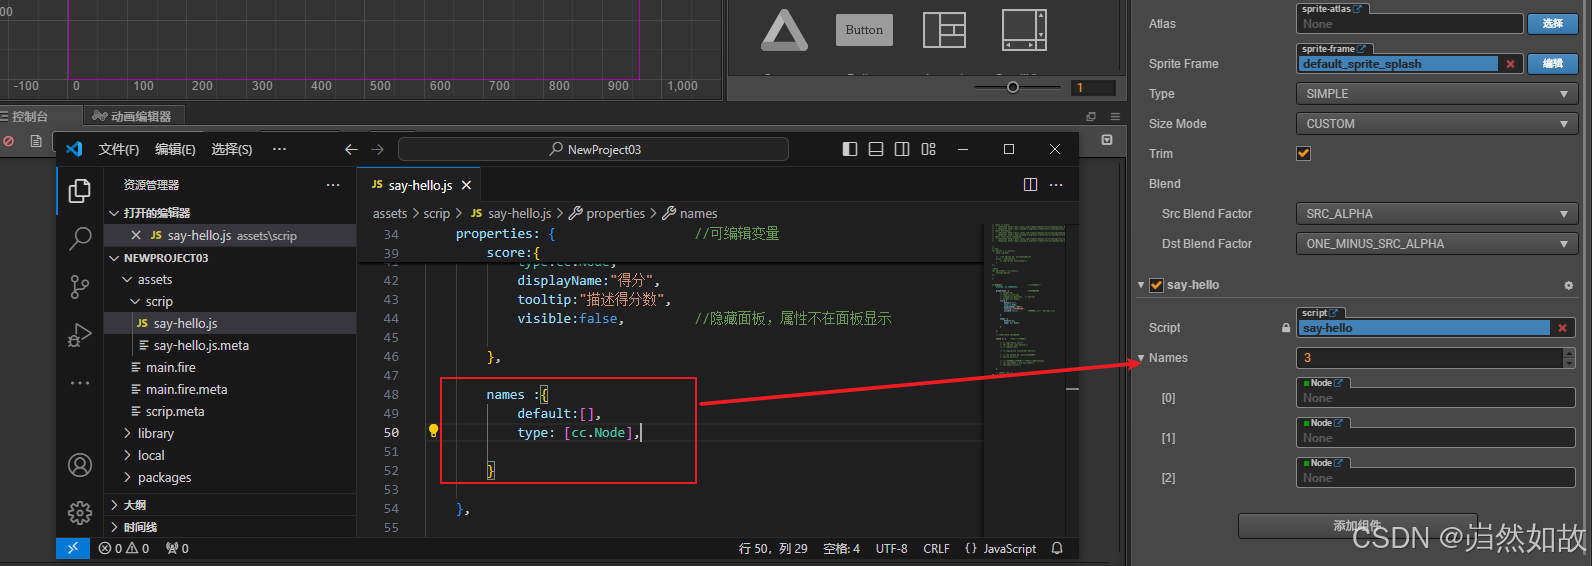This screenshot has height=566, width=1592.
Task: Click the Button node preset
Action: tap(864, 30)
